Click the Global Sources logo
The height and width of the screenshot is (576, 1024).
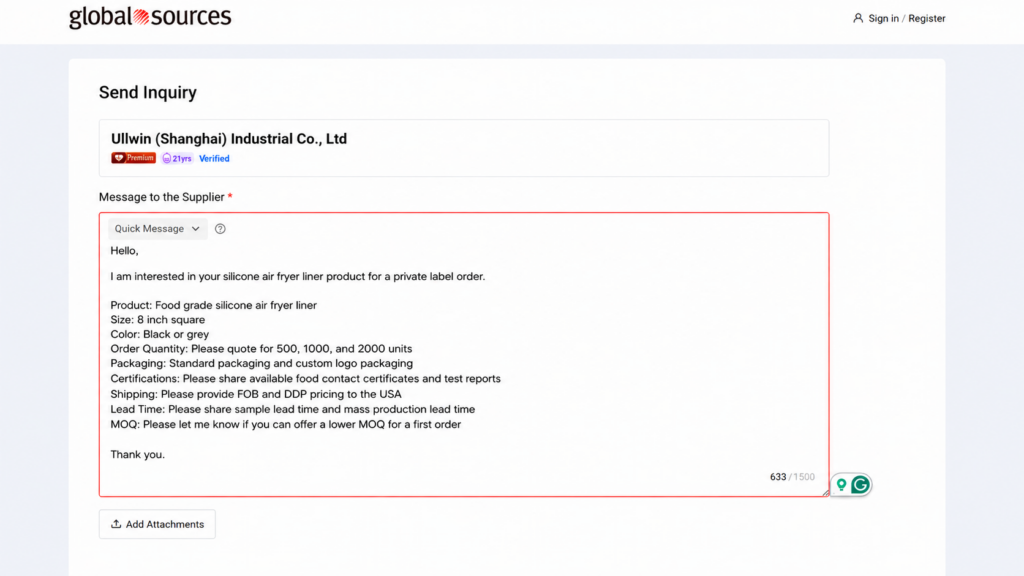pyautogui.click(x=150, y=17)
